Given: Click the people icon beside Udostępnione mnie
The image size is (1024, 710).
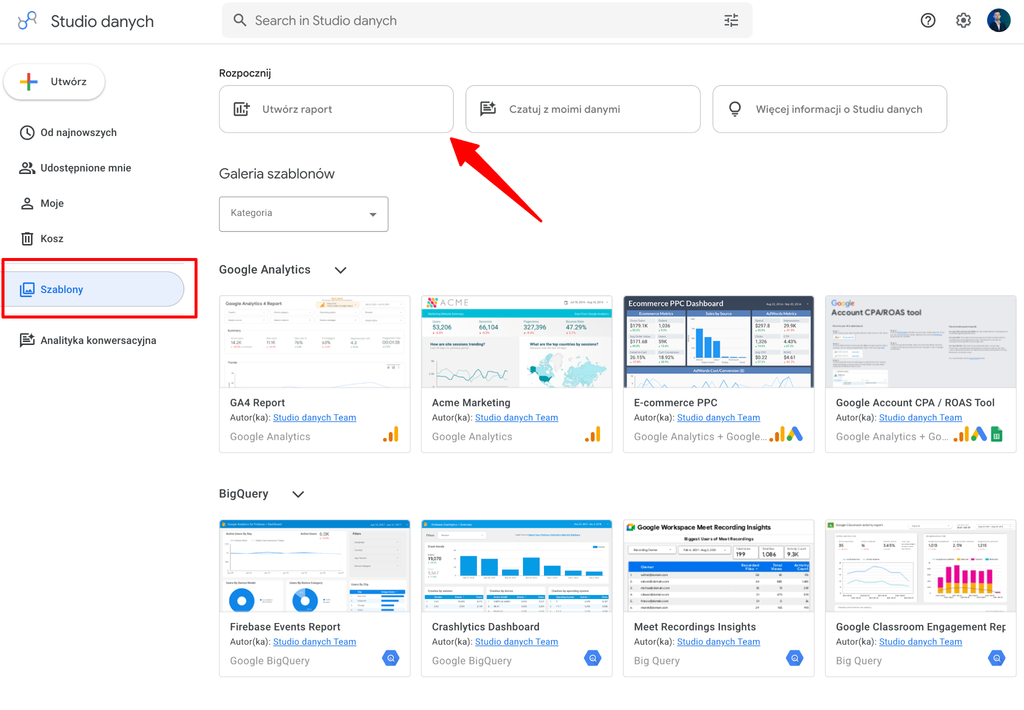Looking at the screenshot, I should coord(27,168).
